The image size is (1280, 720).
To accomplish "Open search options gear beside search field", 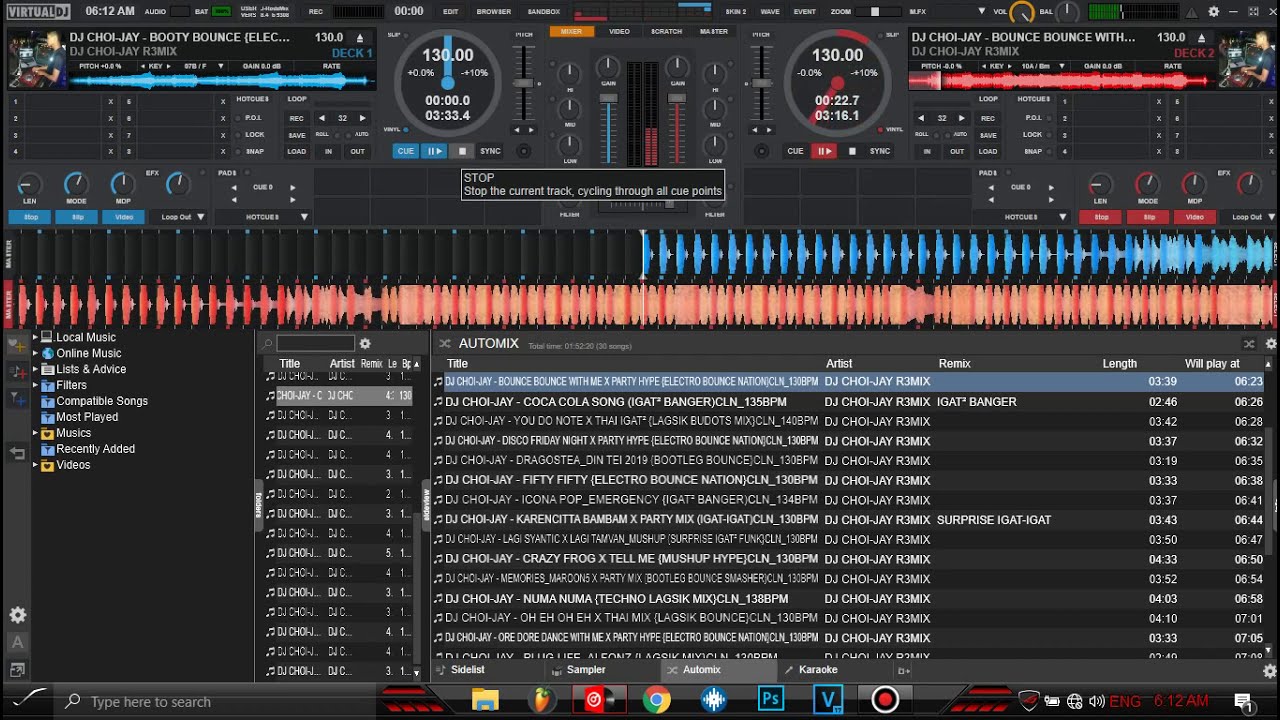I will (x=365, y=343).
